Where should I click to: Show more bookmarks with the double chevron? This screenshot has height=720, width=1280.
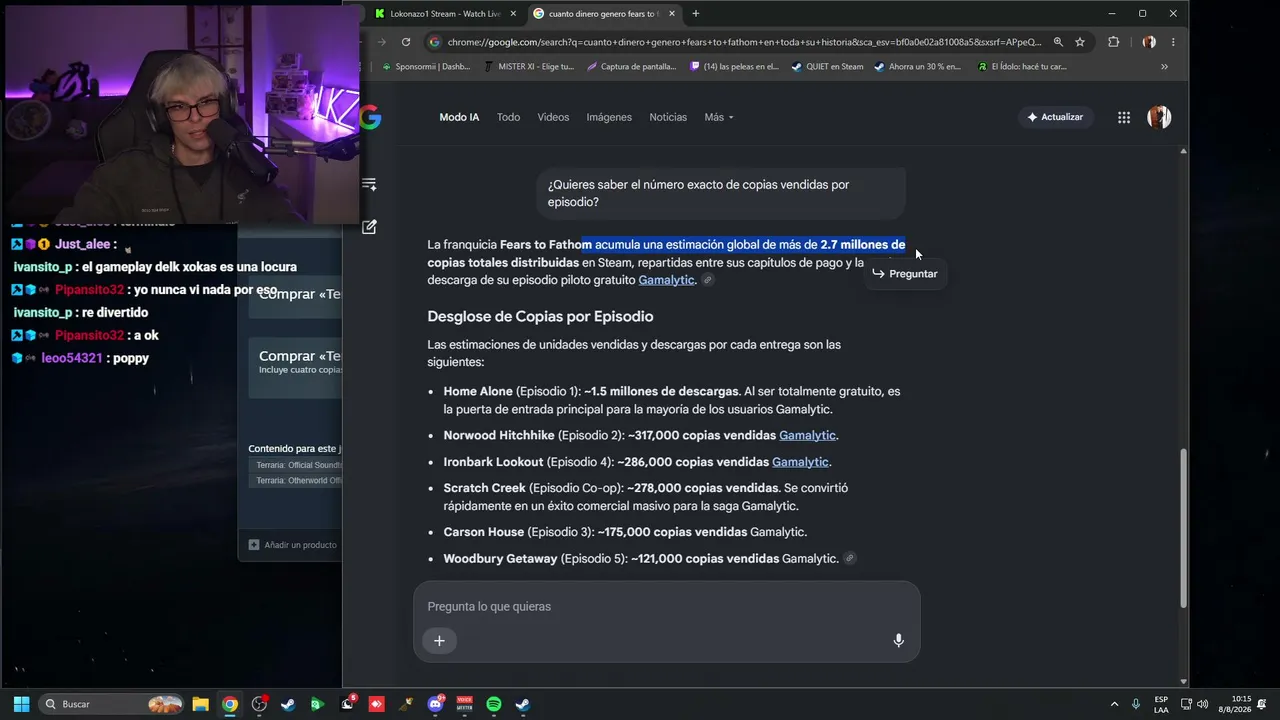[x=1164, y=67]
